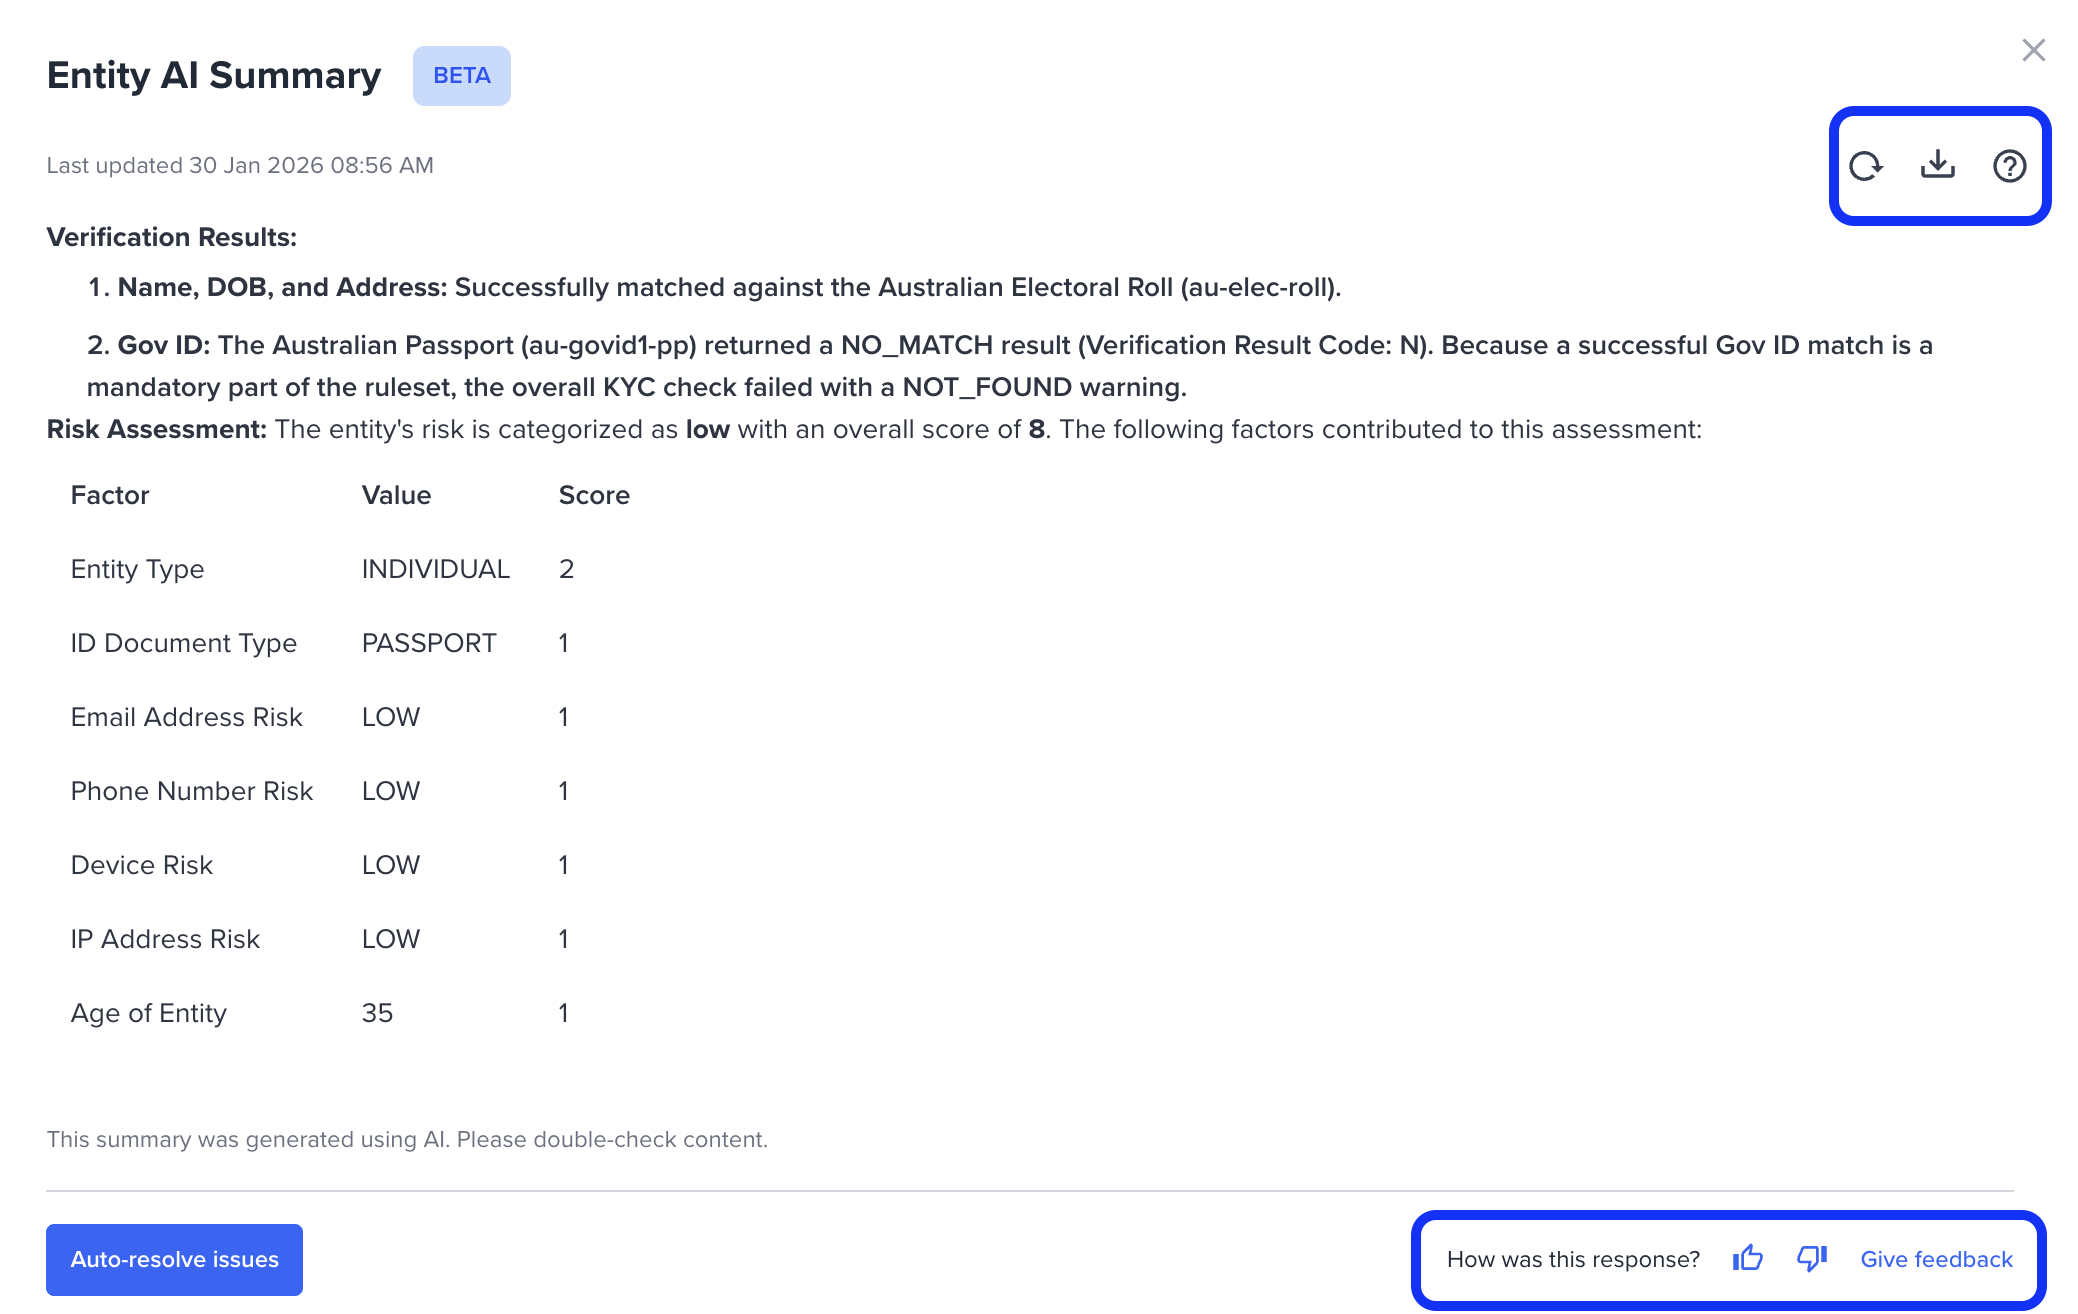
Task: Download the AI summary
Action: click(1938, 166)
